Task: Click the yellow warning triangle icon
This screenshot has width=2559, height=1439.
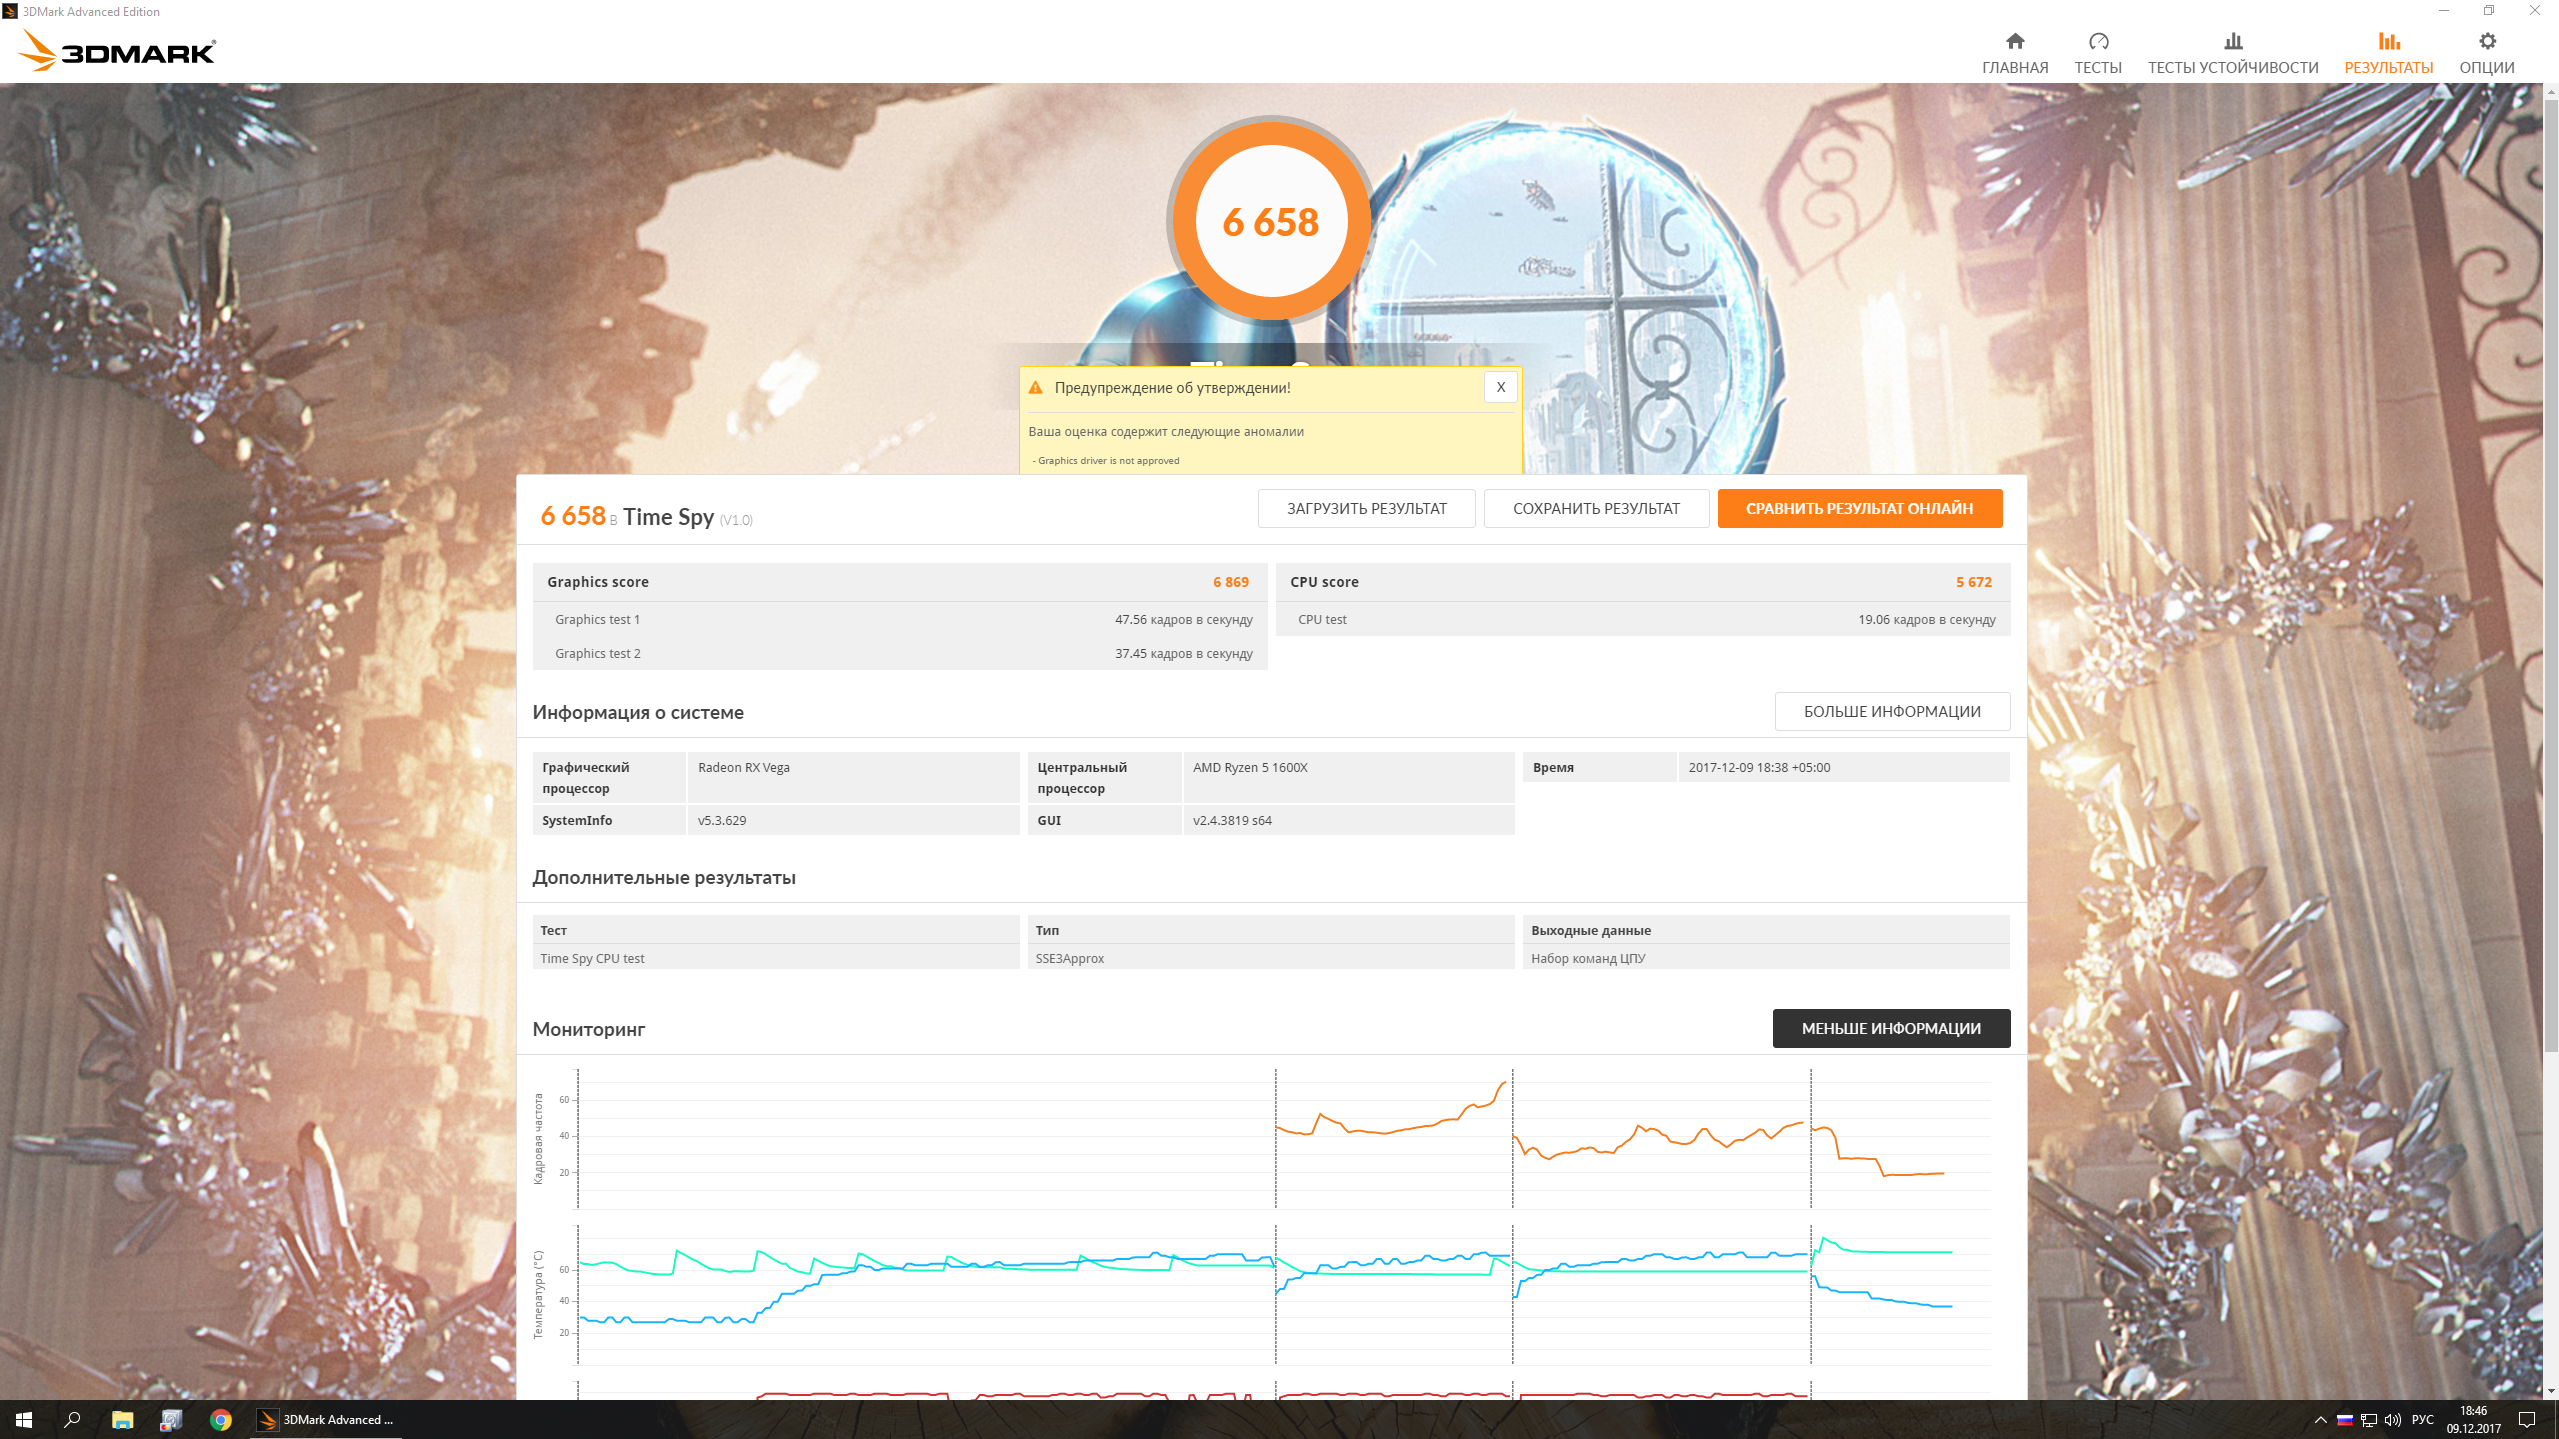Action: [x=1036, y=388]
